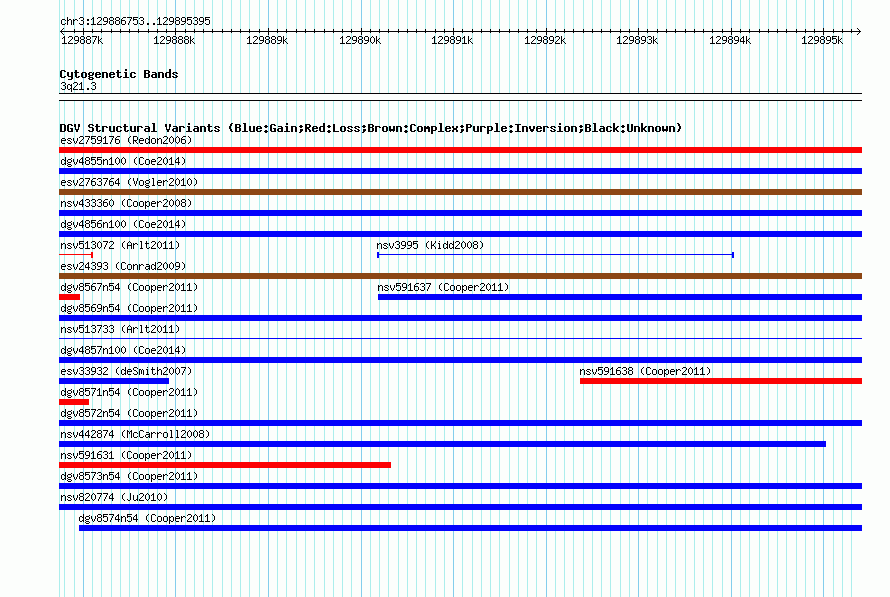
Task: Open esv24393 (Conrad2009) label
Action: [x=123, y=266]
